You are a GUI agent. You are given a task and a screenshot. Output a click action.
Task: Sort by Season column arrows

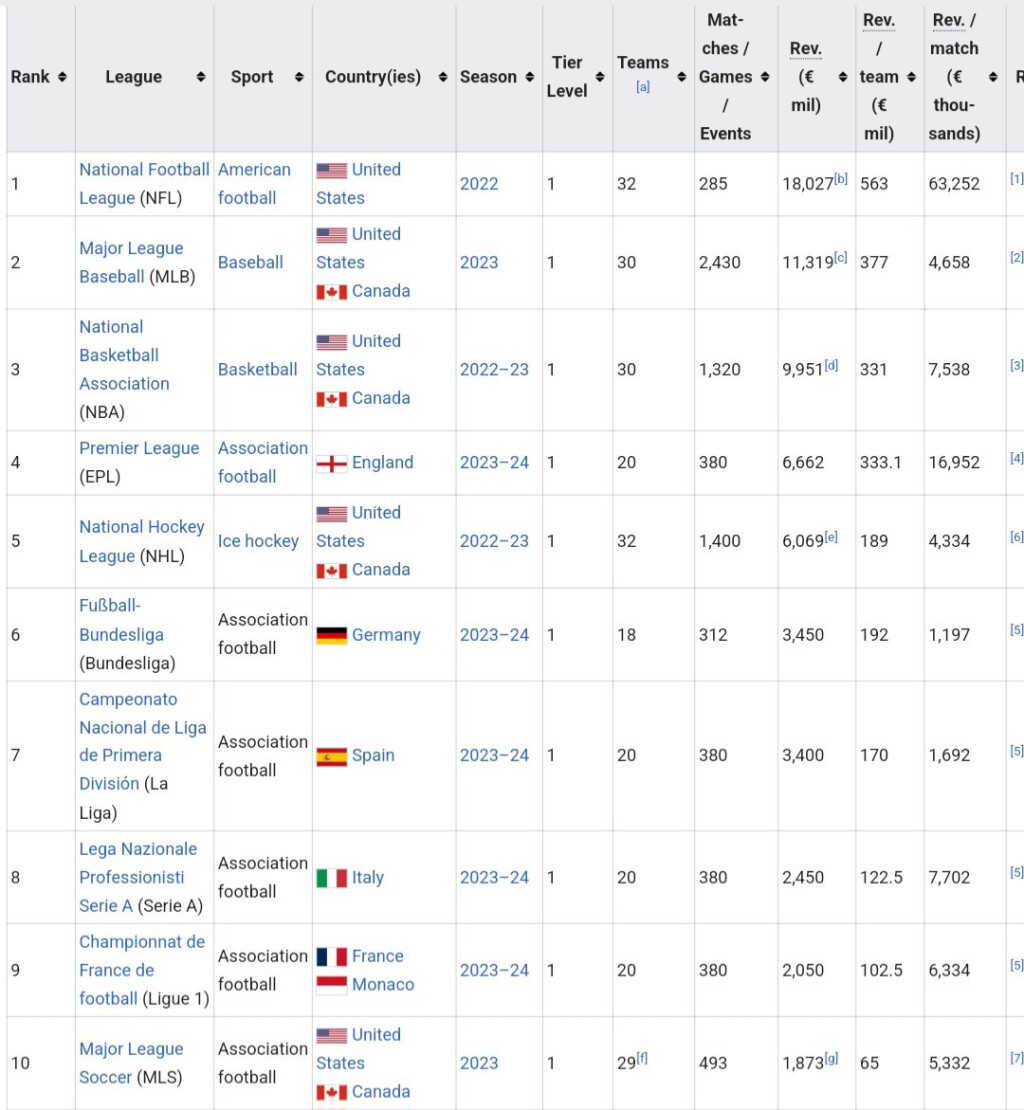(529, 76)
